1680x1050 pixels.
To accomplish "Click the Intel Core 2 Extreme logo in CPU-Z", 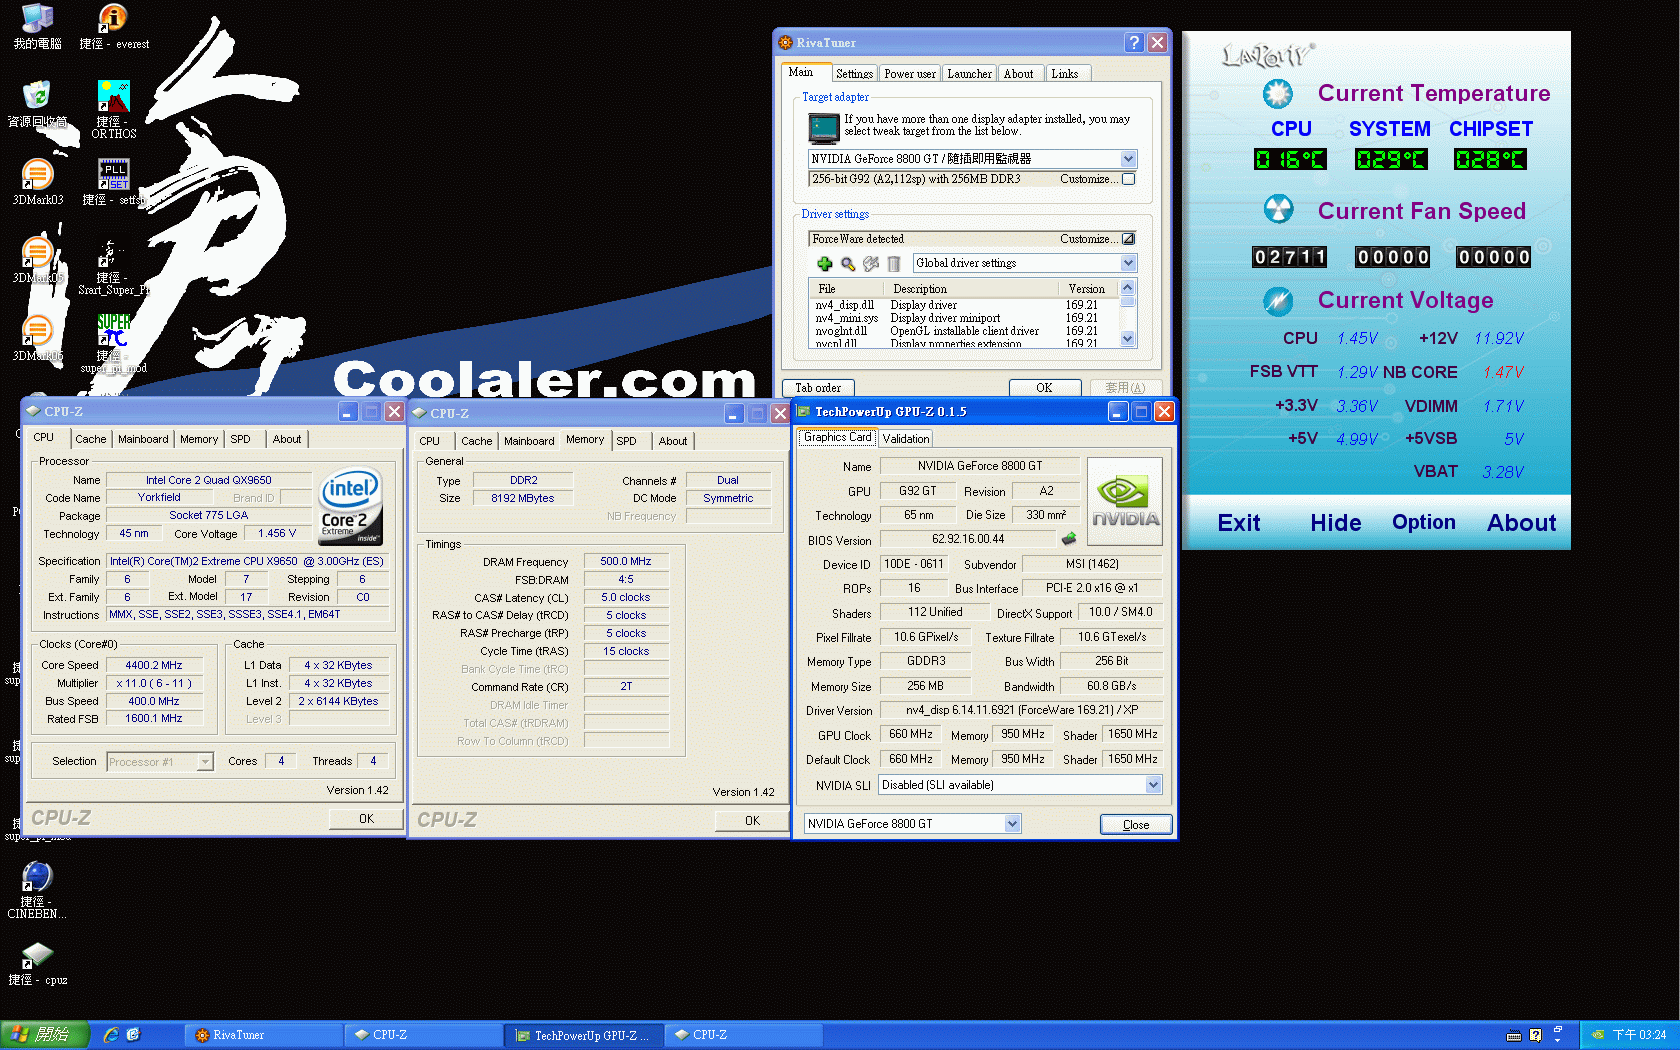I will tap(350, 506).
